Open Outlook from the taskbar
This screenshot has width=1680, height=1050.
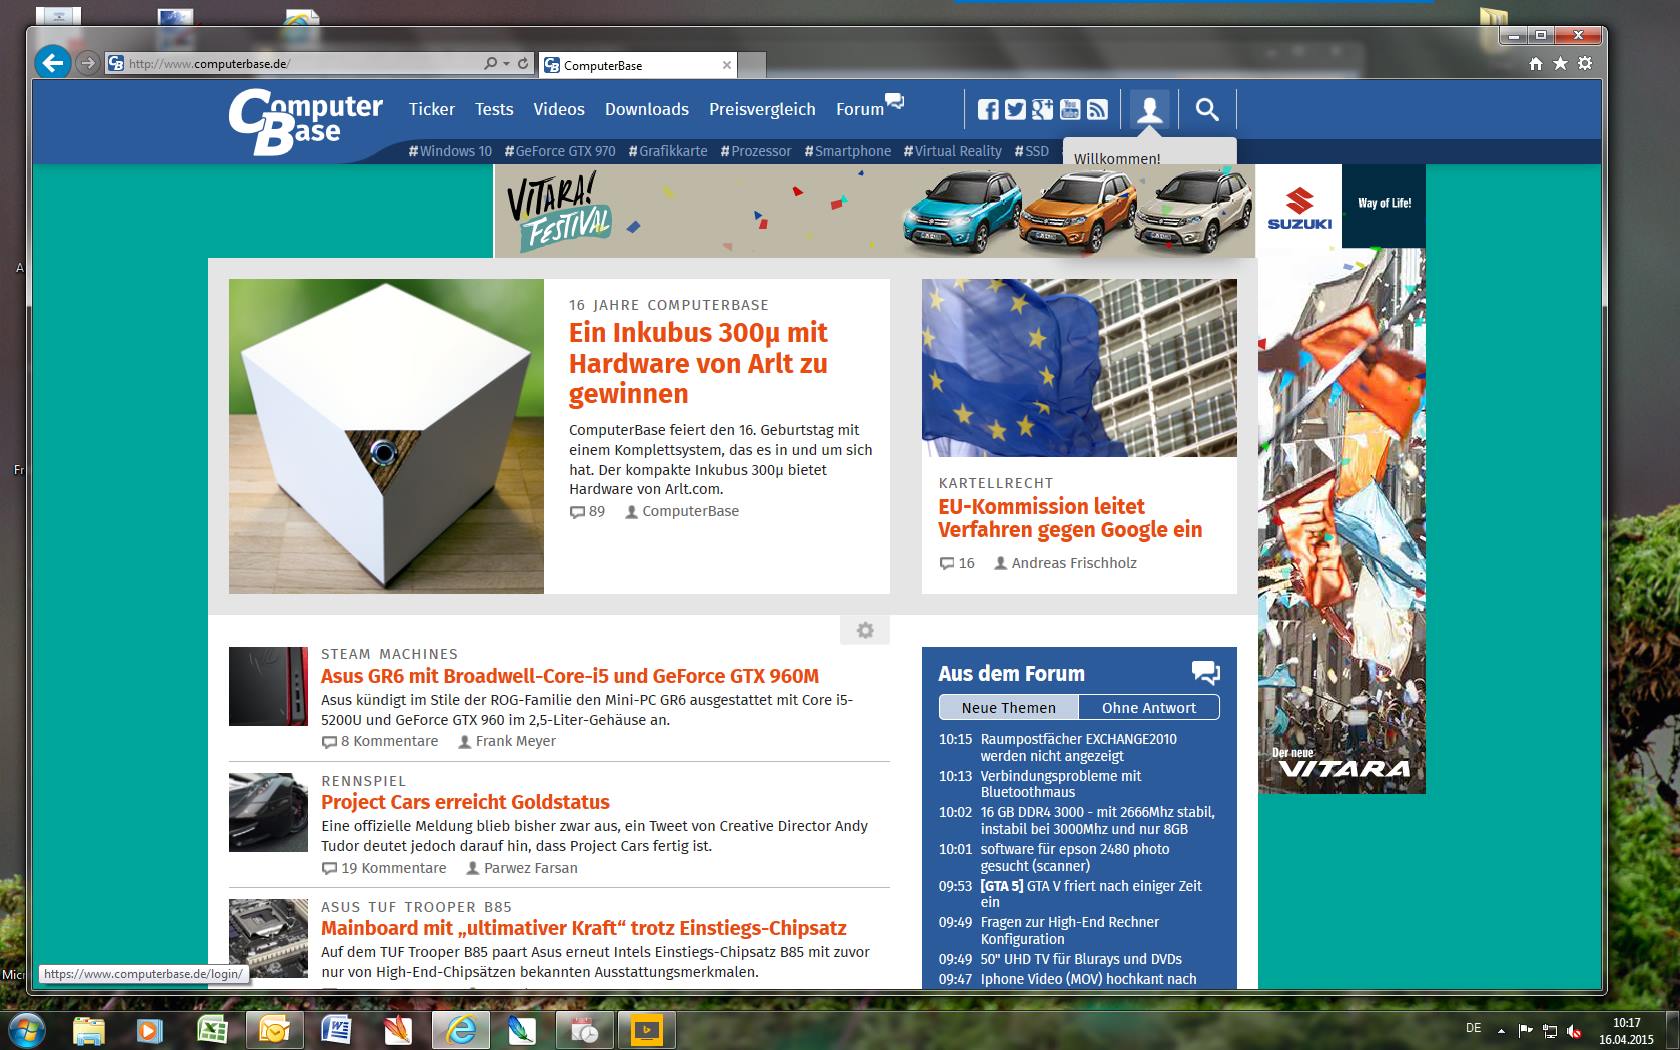(274, 1029)
